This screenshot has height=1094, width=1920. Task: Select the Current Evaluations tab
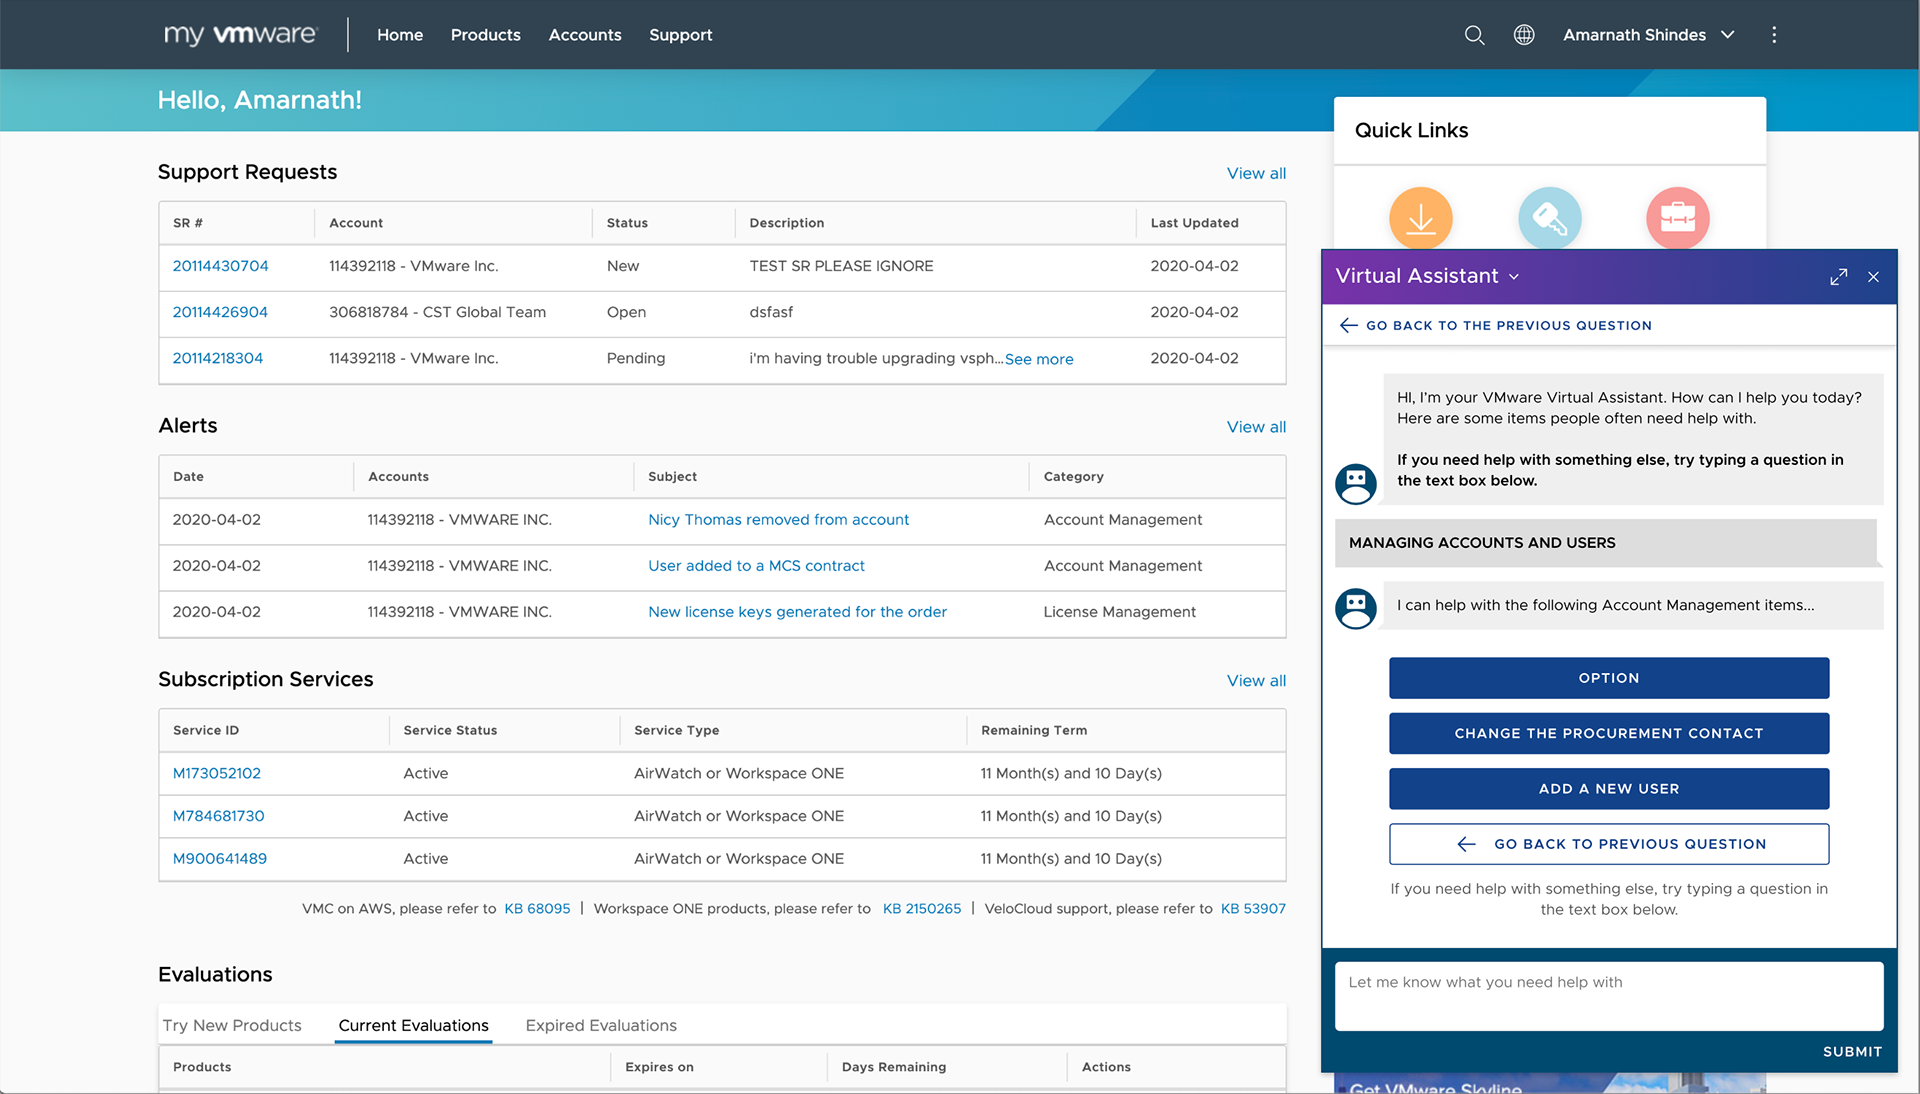click(413, 1025)
